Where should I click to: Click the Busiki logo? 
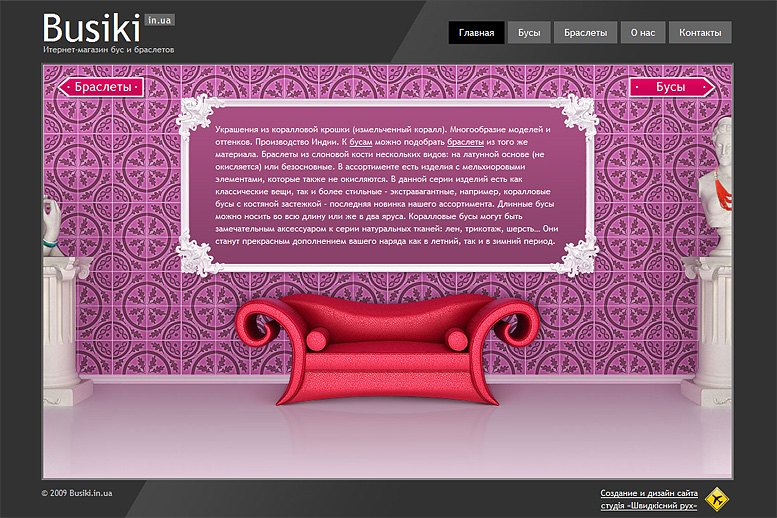[92, 28]
